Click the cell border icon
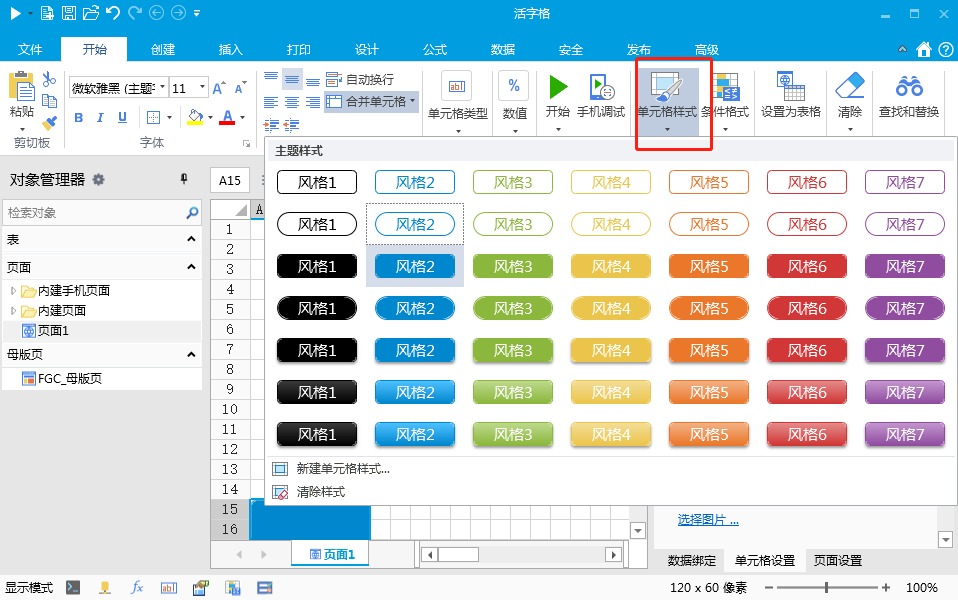Image resolution: width=958 pixels, height=600 pixels. click(x=153, y=117)
